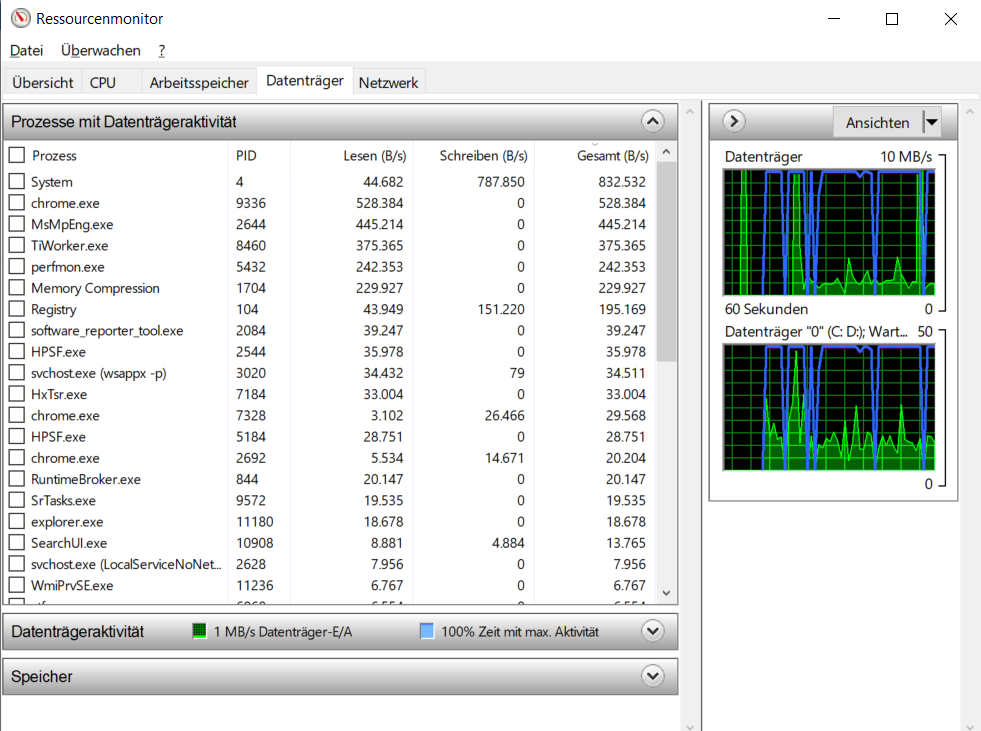Click the Ressourcenmonitor app icon in title bar

click(x=21, y=18)
